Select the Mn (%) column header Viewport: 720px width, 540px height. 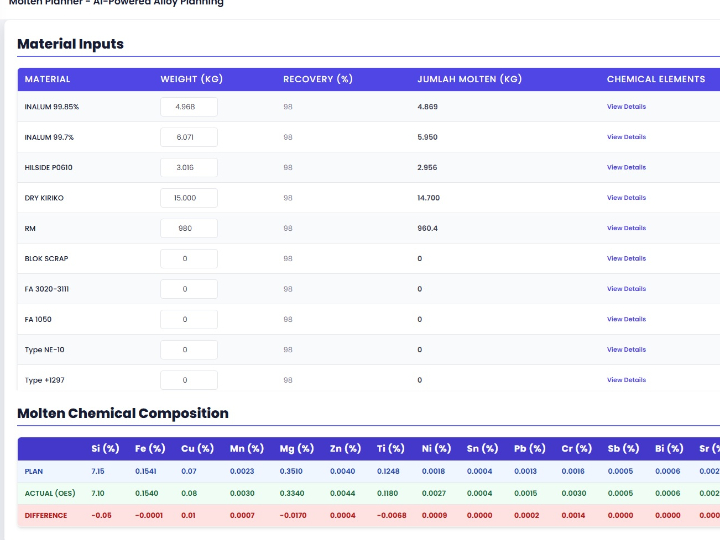(247, 449)
